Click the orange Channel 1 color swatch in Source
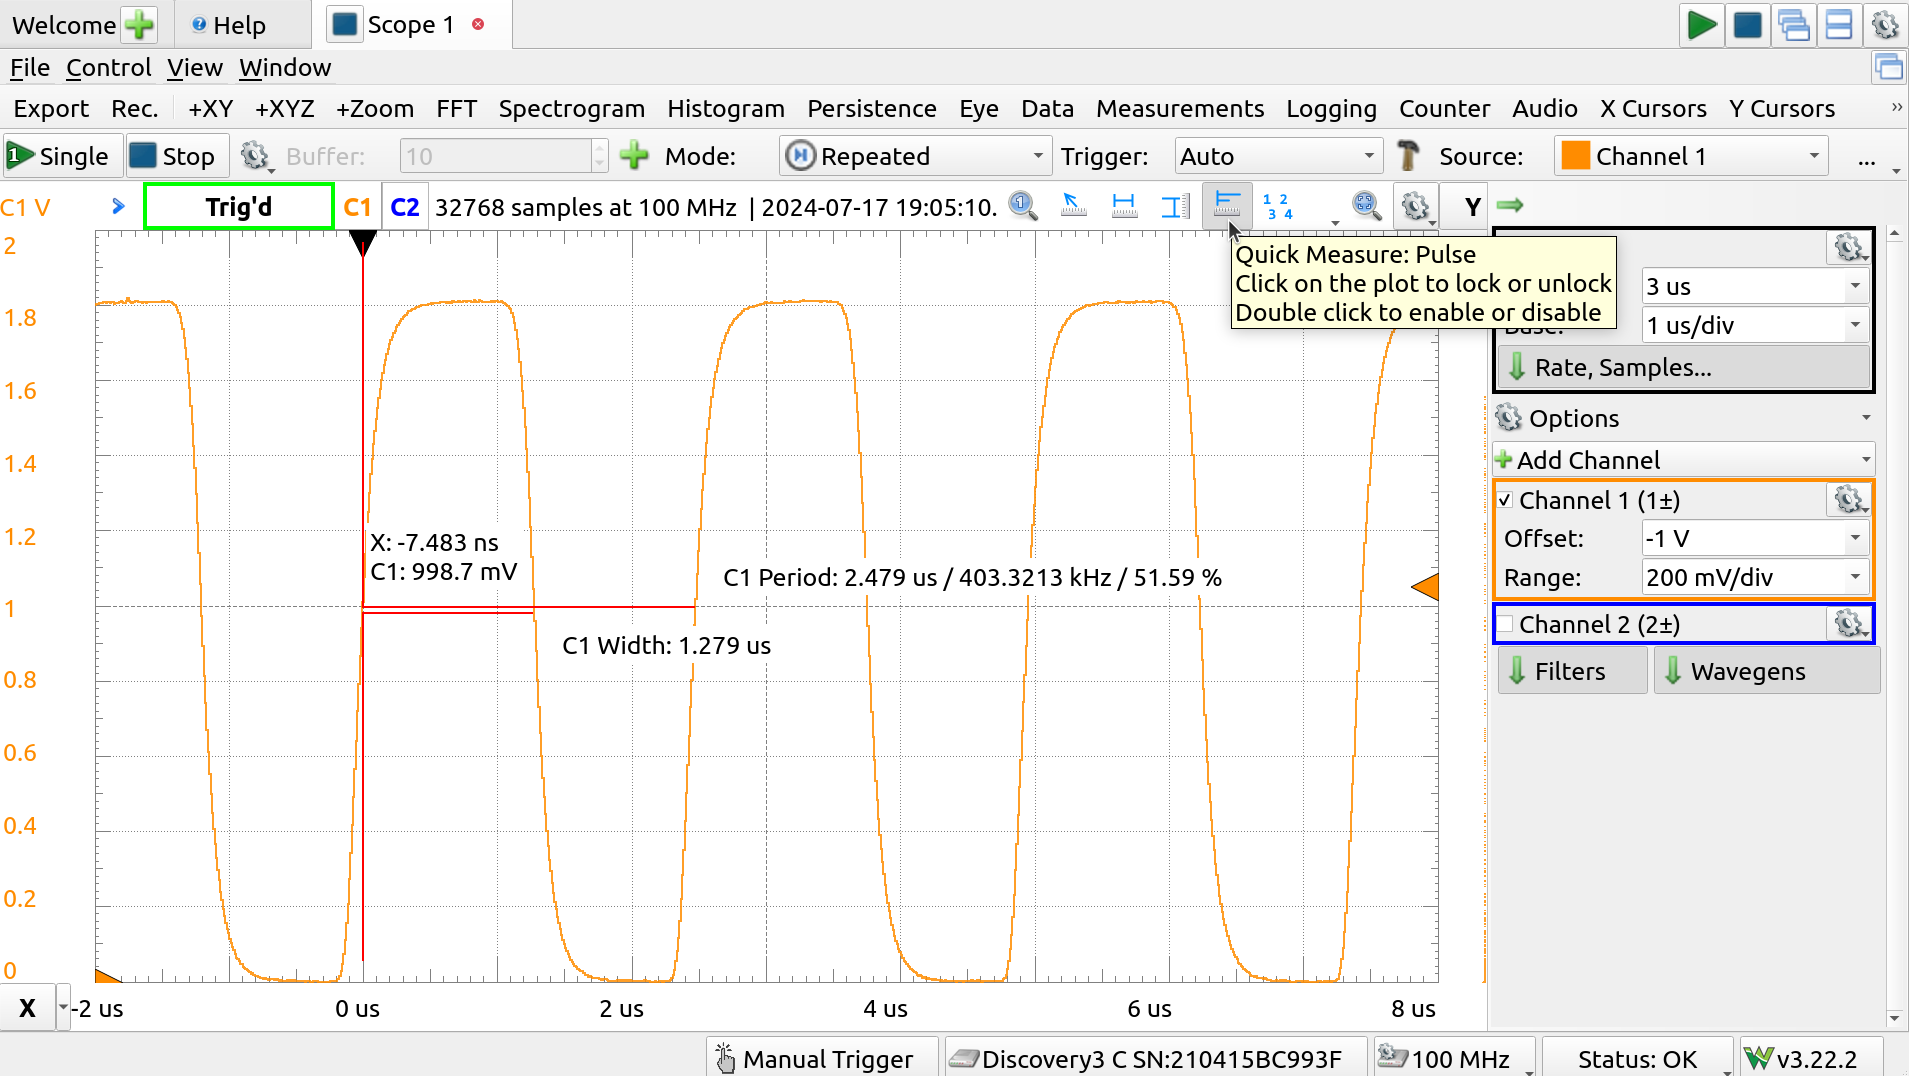 (x=1575, y=156)
